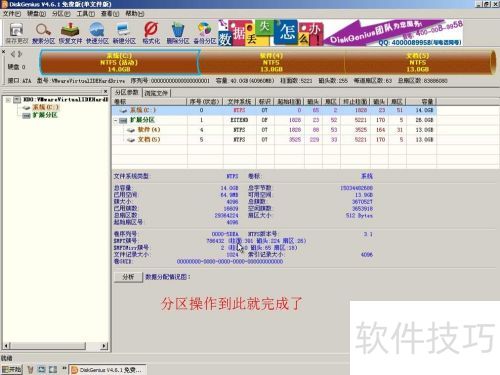Click the tree pane horizontal scrollbar thumb
The height and width of the screenshot is (375, 500).
pos(48,346)
